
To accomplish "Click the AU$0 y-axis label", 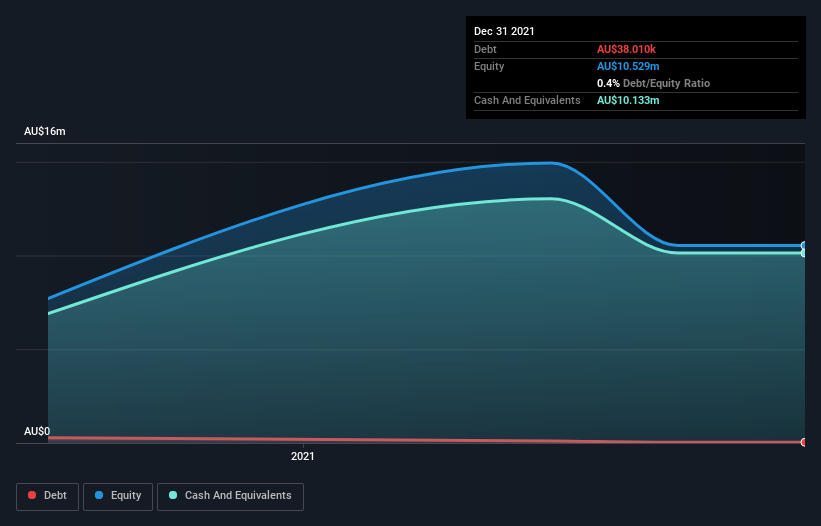I will tap(37, 431).
